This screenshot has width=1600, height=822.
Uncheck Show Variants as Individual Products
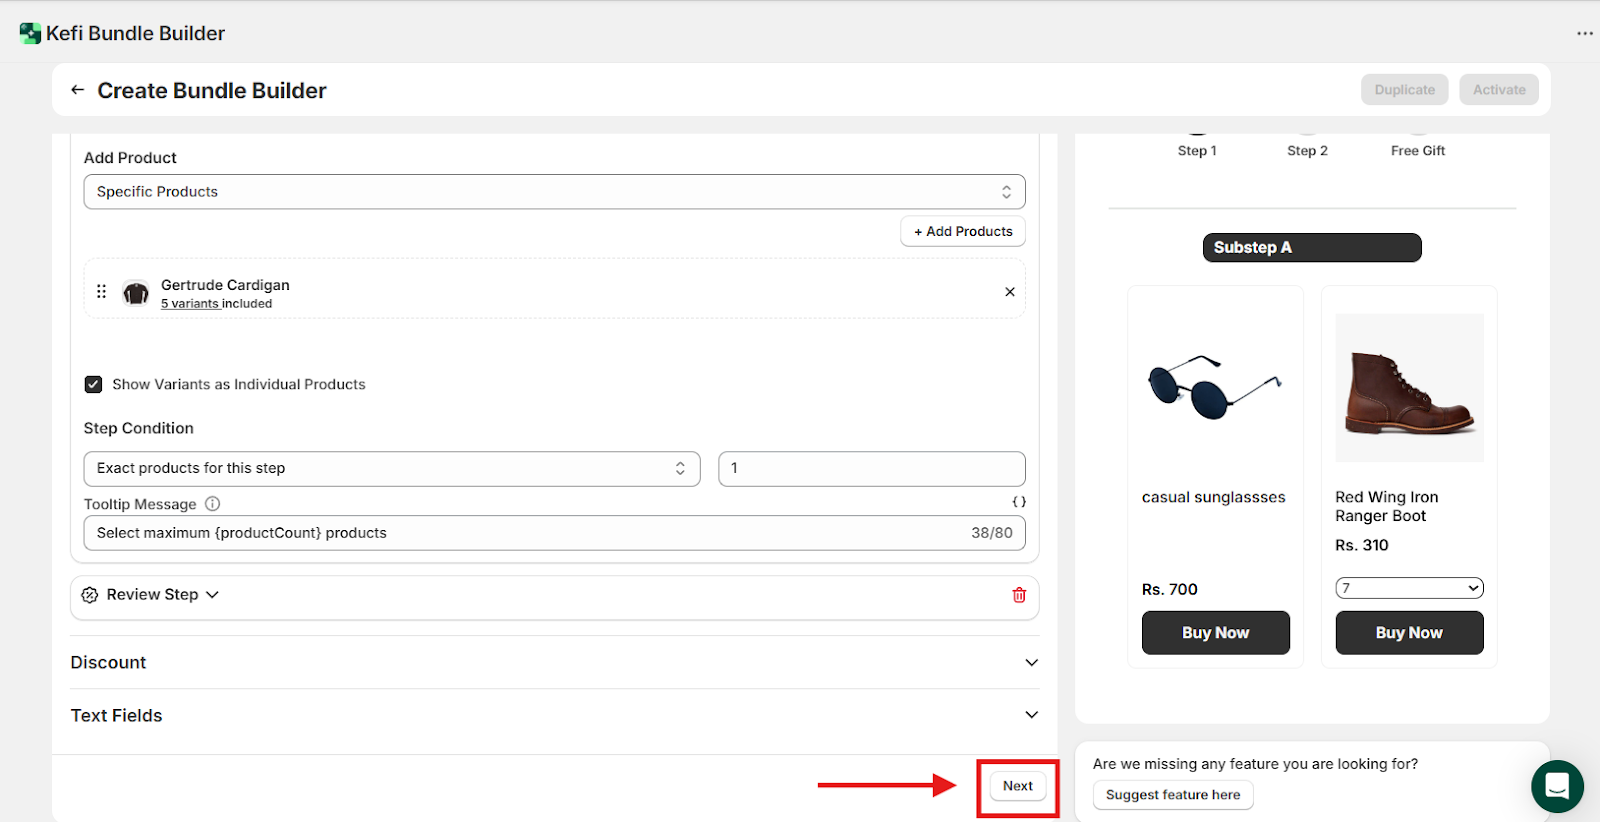point(94,384)
